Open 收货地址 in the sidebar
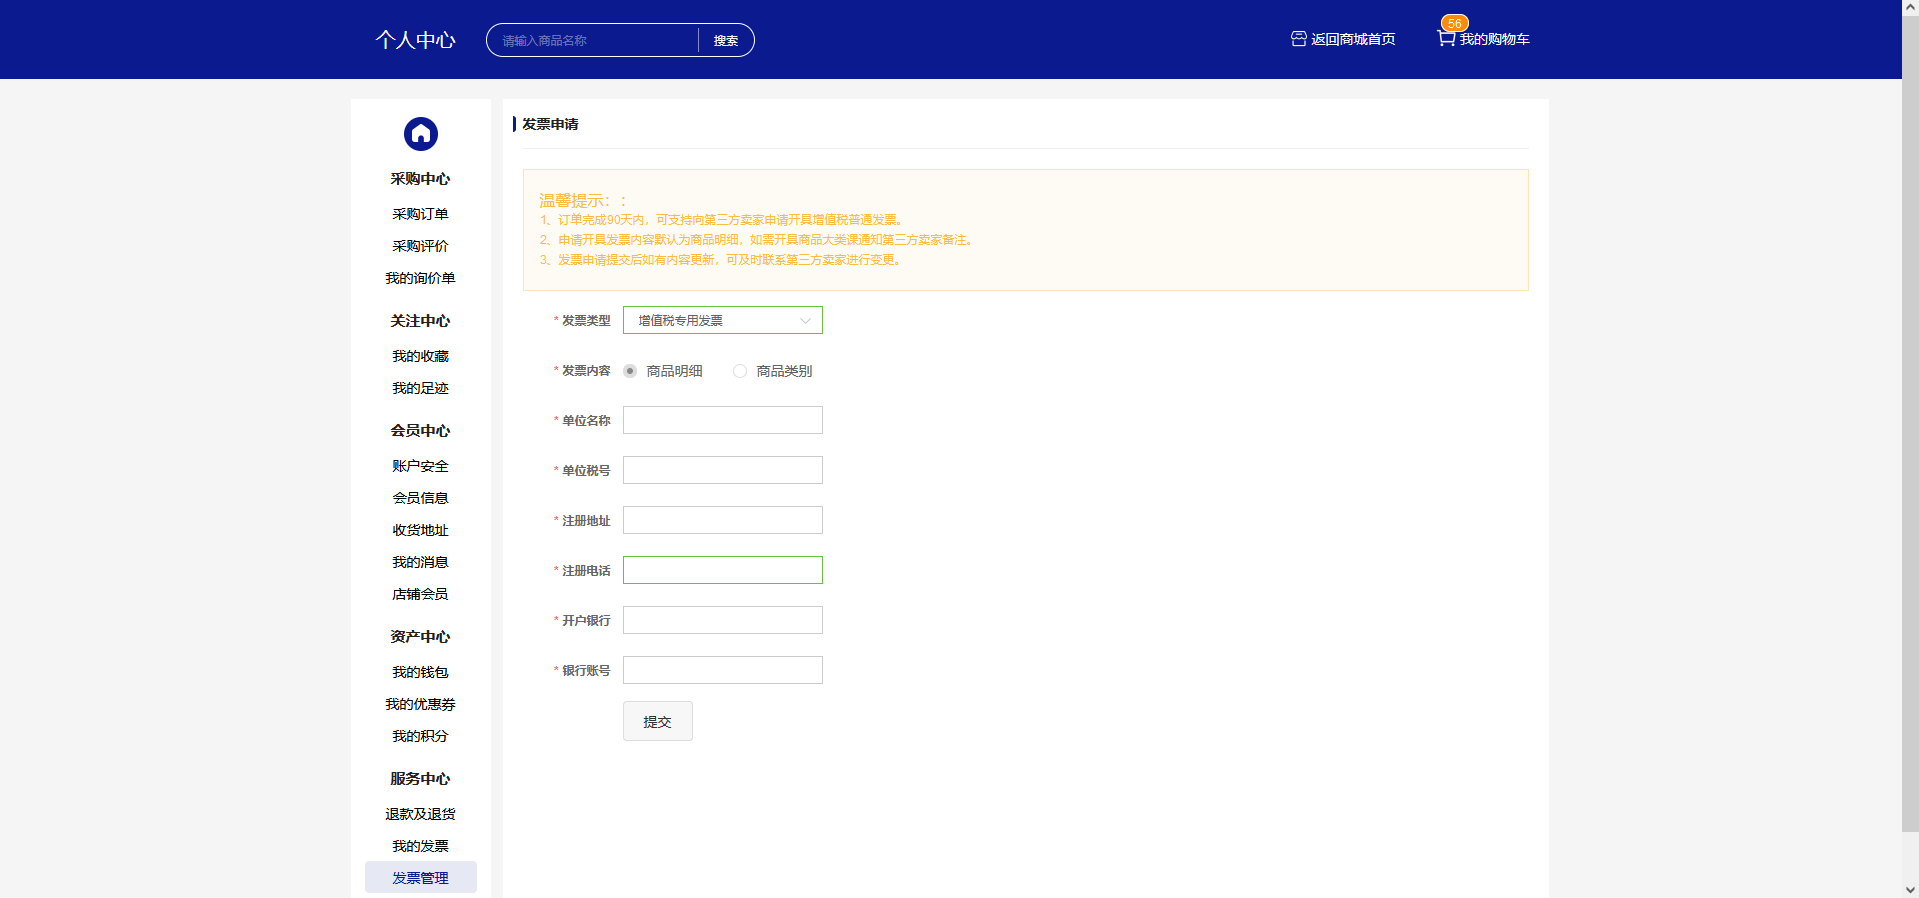1919x898 pixels. [x=420, y=530]
